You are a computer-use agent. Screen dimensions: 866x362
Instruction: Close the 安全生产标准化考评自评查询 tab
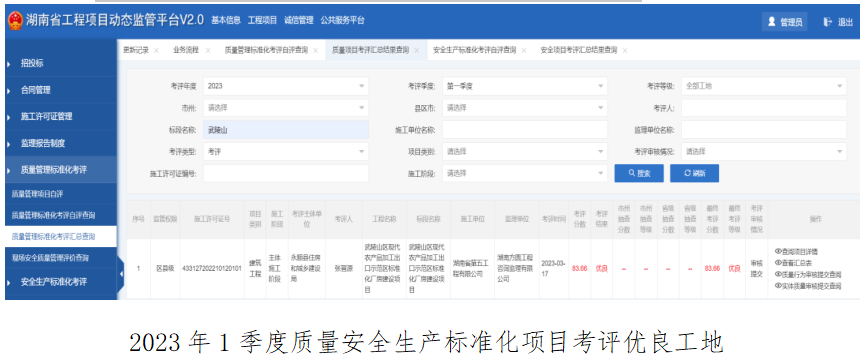point(524,50)
